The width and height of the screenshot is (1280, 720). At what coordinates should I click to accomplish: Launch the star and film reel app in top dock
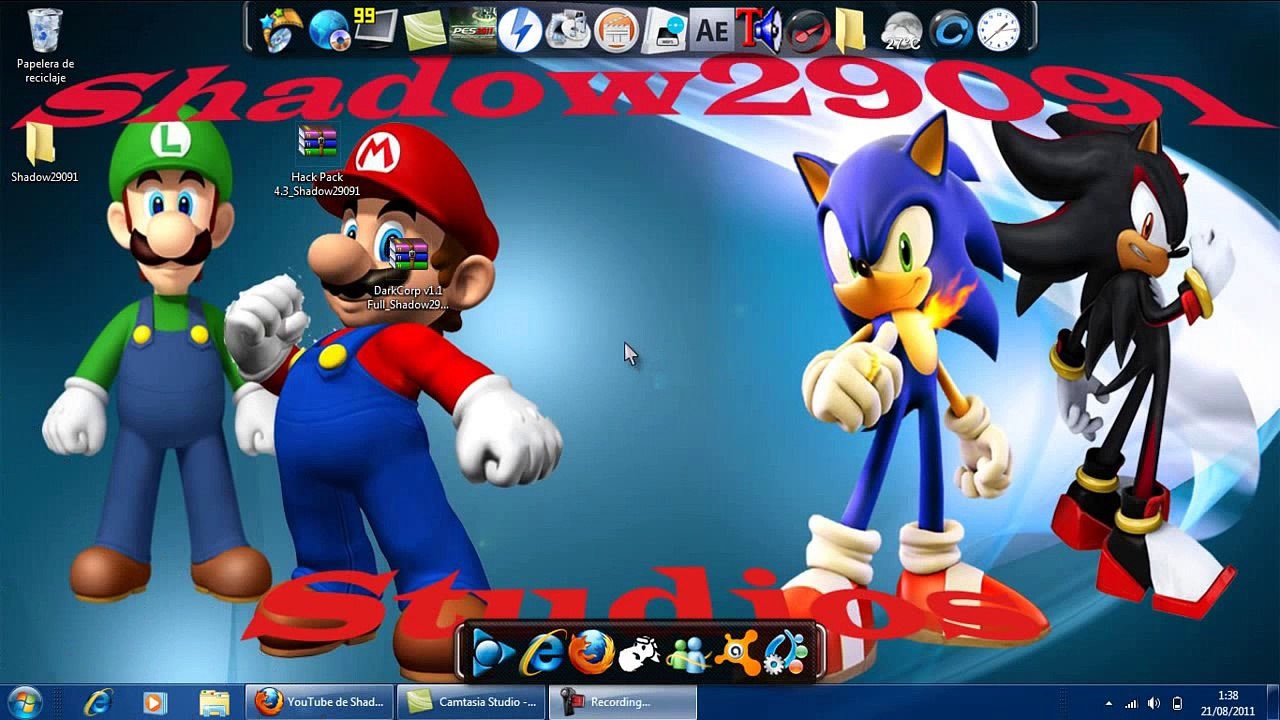(x=282, y=30)
